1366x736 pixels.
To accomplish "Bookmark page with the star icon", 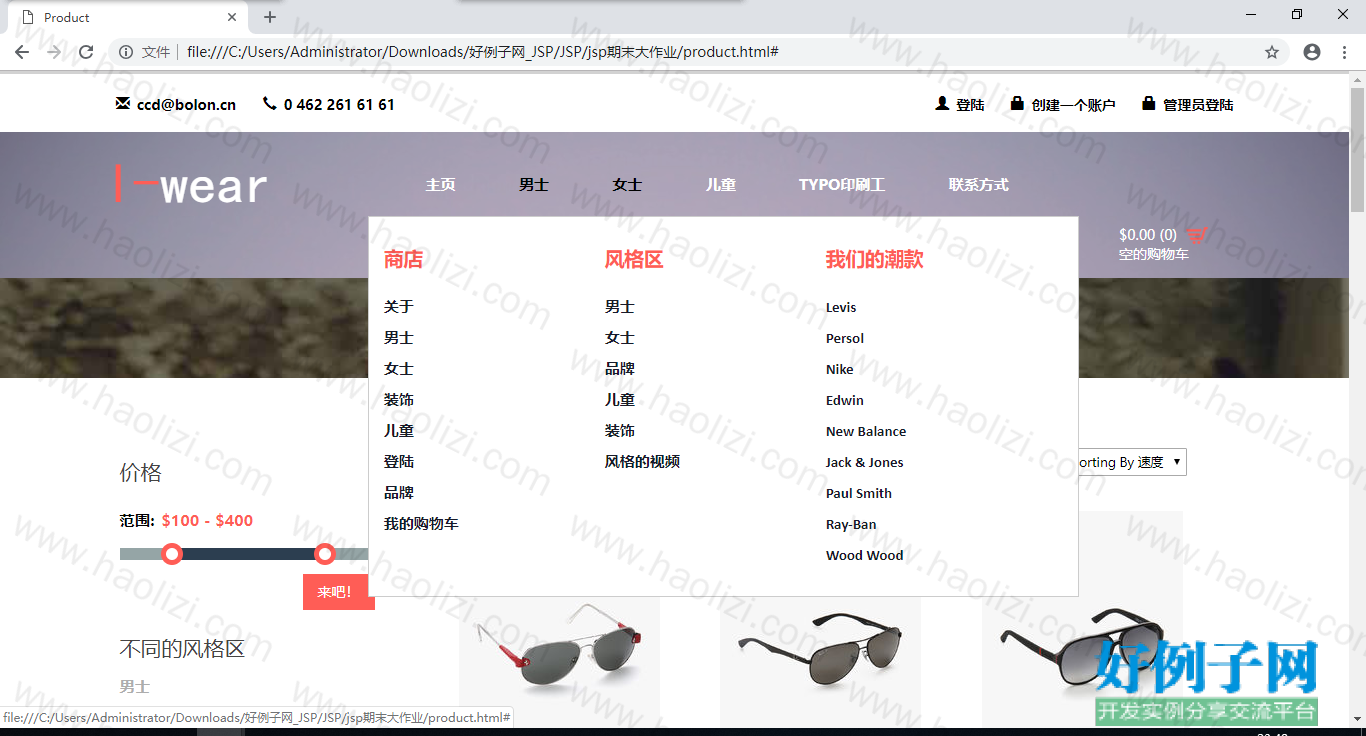I will (x=1272, y=52).
